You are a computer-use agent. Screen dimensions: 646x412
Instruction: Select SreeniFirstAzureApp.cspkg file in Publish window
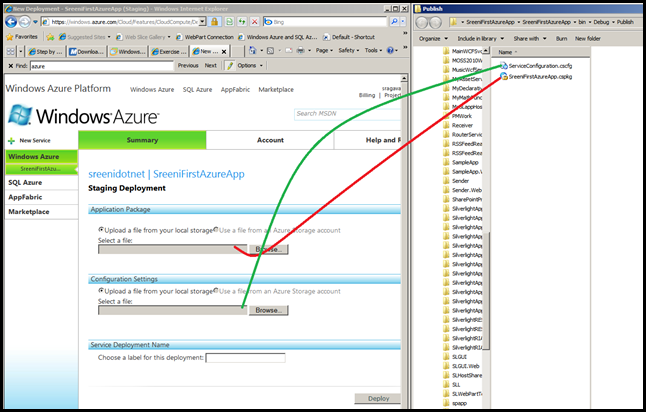(536, 77)
